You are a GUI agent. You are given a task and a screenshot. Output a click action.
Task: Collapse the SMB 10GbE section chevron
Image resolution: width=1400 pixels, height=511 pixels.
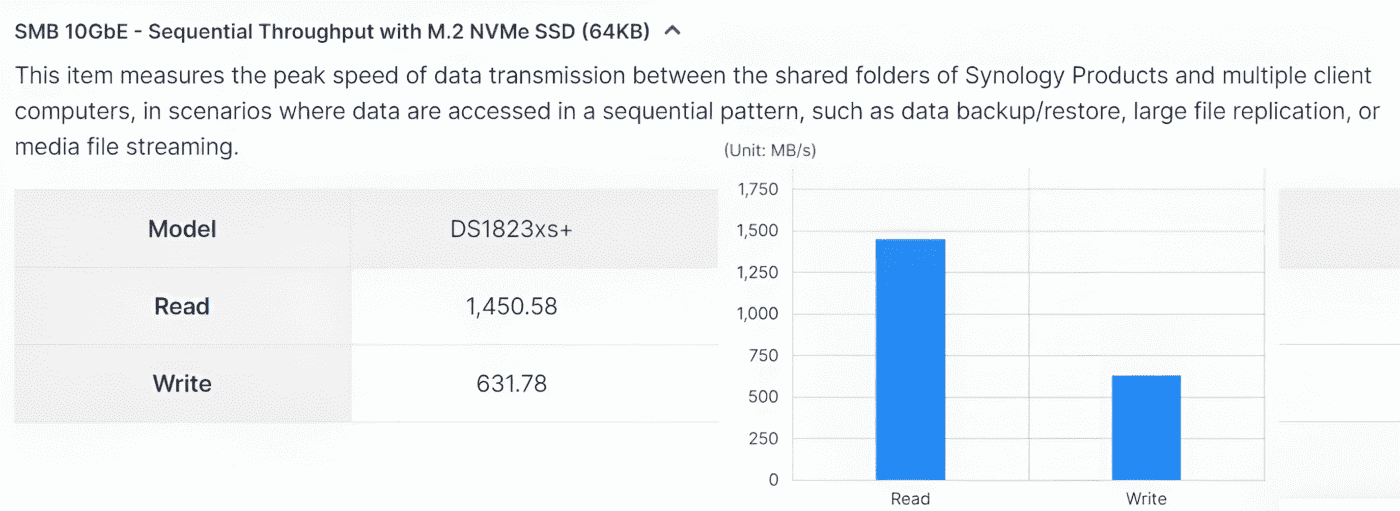coord(673,31)
